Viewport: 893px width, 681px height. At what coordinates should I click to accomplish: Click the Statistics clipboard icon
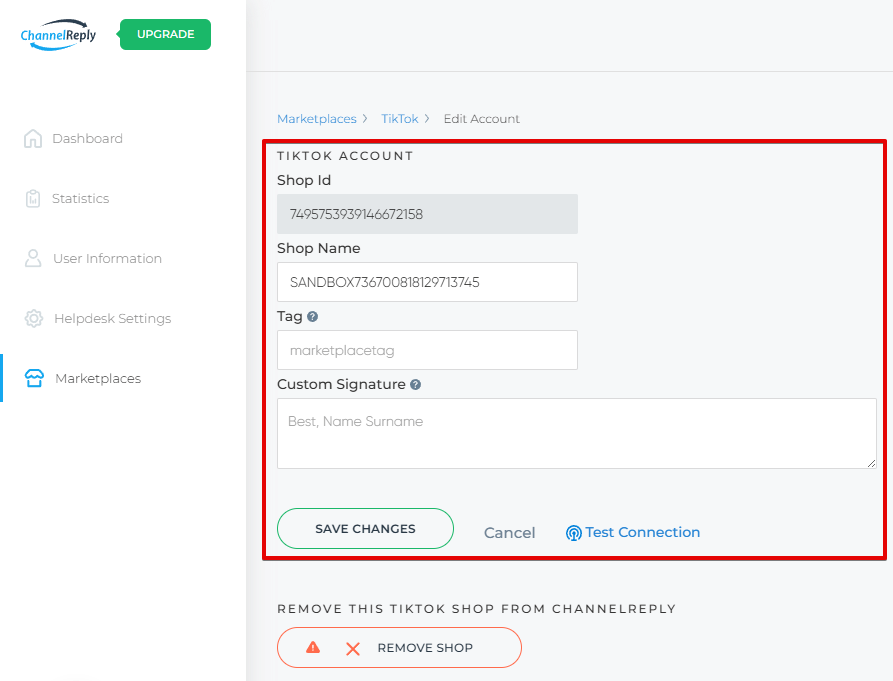[x=33, y=199]
